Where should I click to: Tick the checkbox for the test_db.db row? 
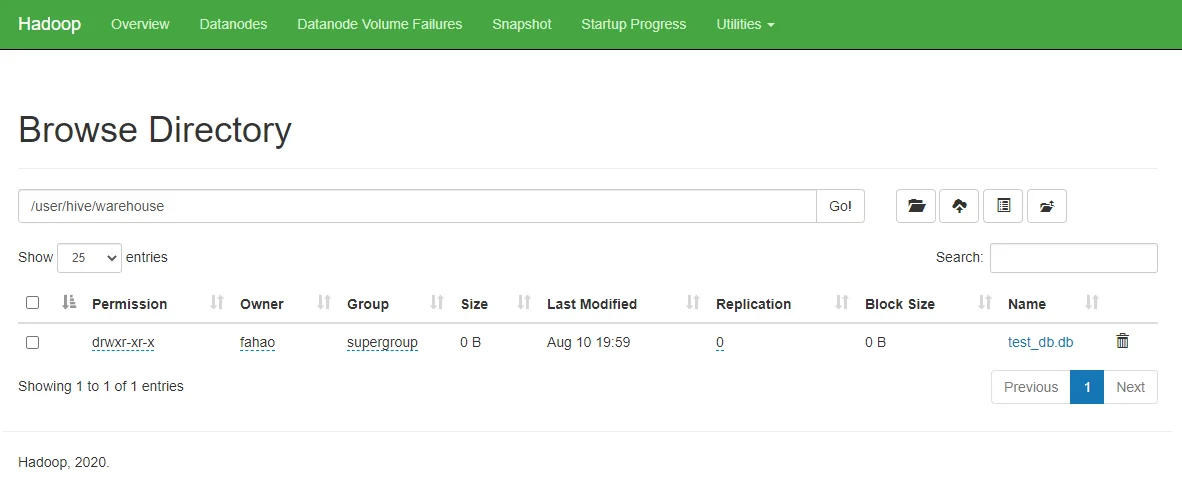click(32, 342)
